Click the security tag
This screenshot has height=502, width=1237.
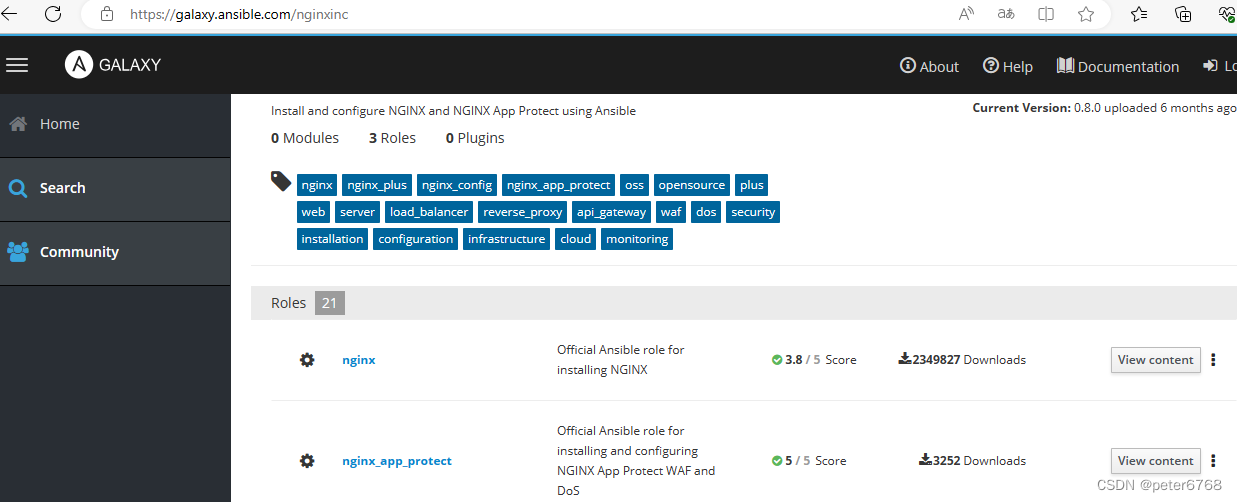[x=753, y=212]
